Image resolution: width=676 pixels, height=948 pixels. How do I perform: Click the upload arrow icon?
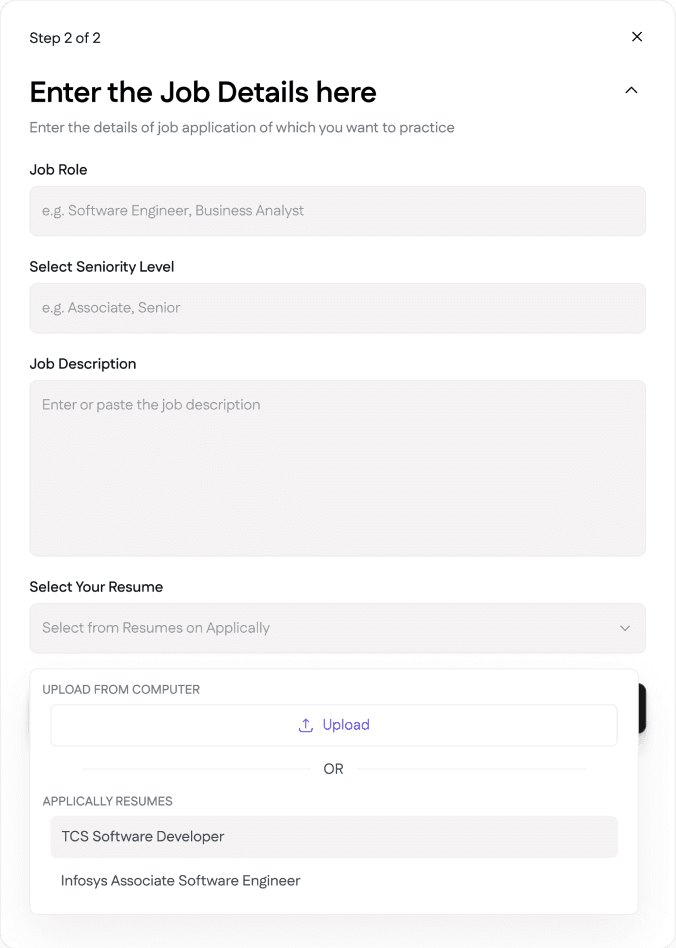(306, 725)
